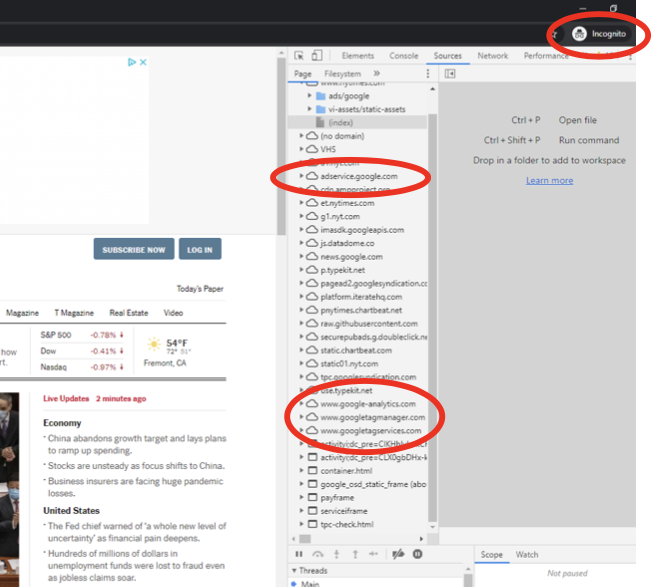The width and height of the screenshot is (651, 587).
Task: Switch to the Sources tab
Action: [x=448, y=56]
